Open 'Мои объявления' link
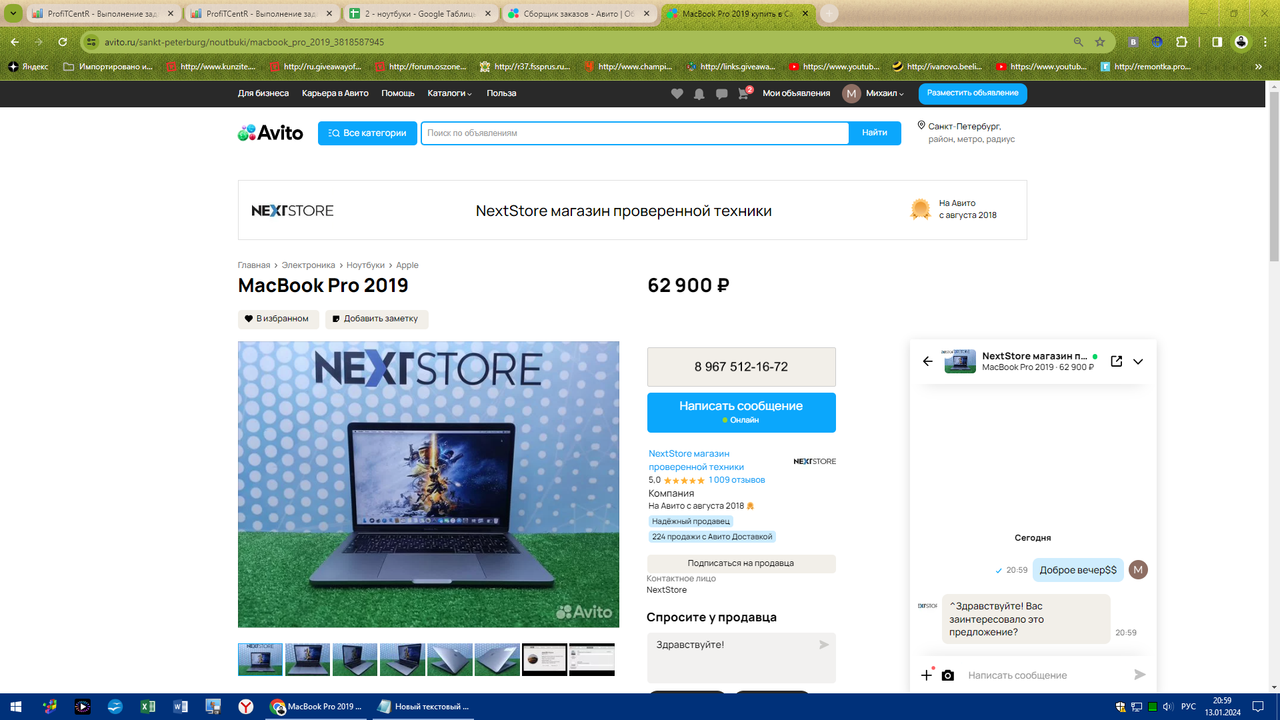Screen dimensions: 1280x720 (x=796, y=93)
